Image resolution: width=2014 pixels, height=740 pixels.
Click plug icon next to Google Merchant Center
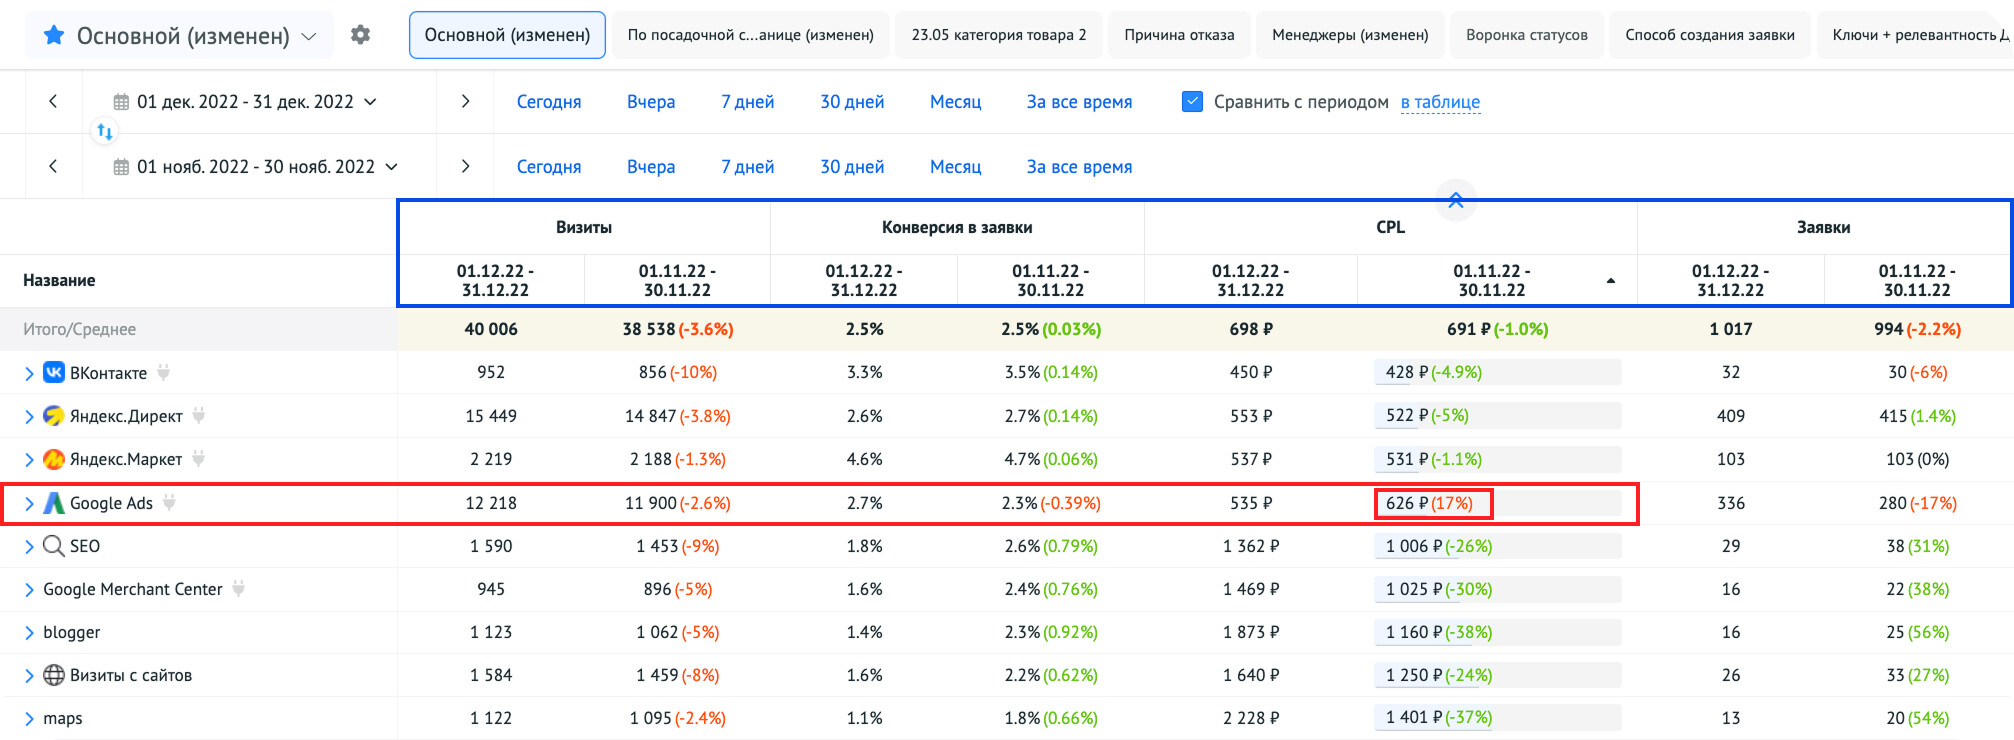tap(239, 589)
